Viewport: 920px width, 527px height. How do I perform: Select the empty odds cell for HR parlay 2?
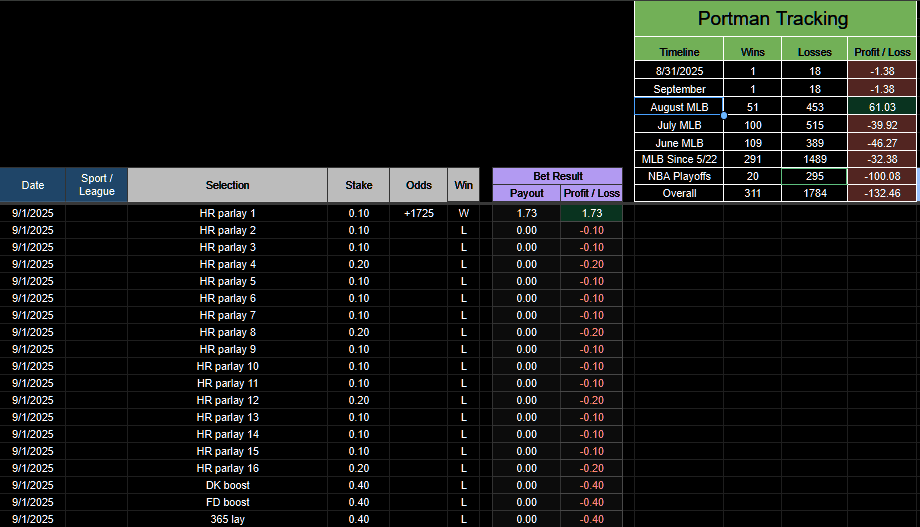(418, 230)
